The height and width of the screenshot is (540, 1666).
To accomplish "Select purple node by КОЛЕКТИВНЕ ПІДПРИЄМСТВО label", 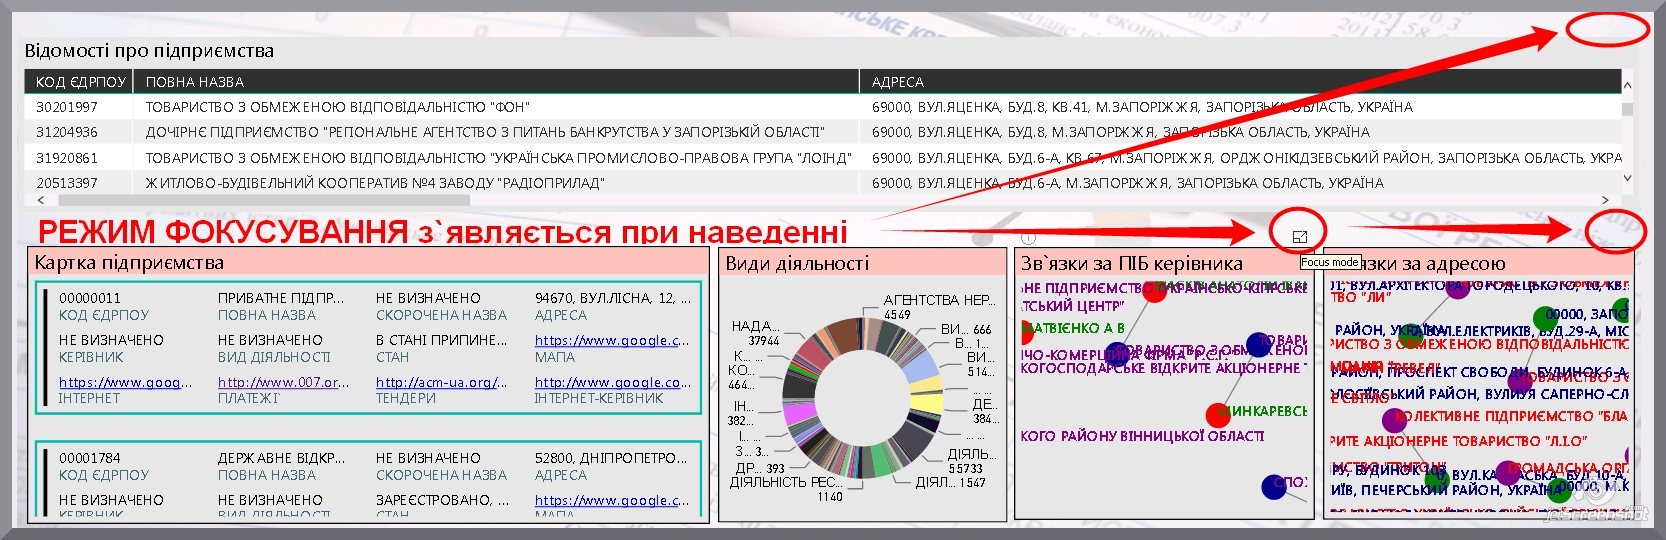I will (x=1394, y=420).
